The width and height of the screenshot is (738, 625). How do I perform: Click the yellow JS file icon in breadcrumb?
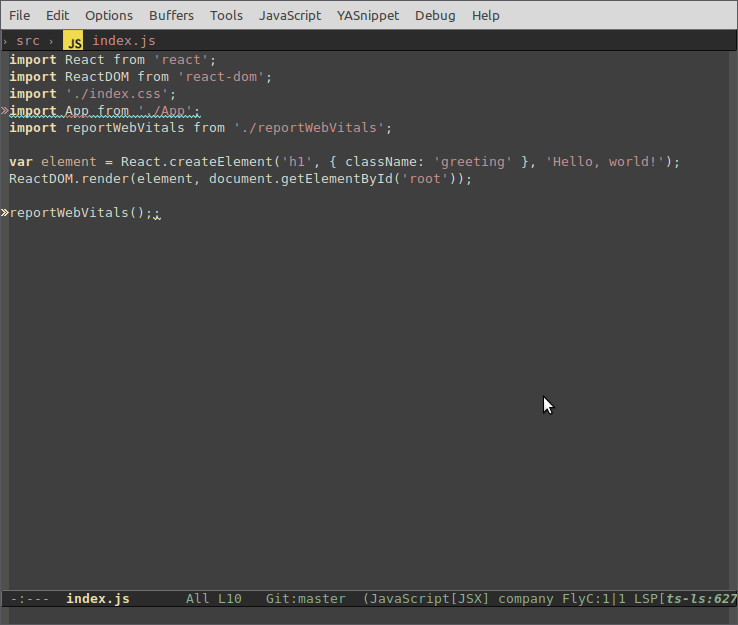click(74, 41)
